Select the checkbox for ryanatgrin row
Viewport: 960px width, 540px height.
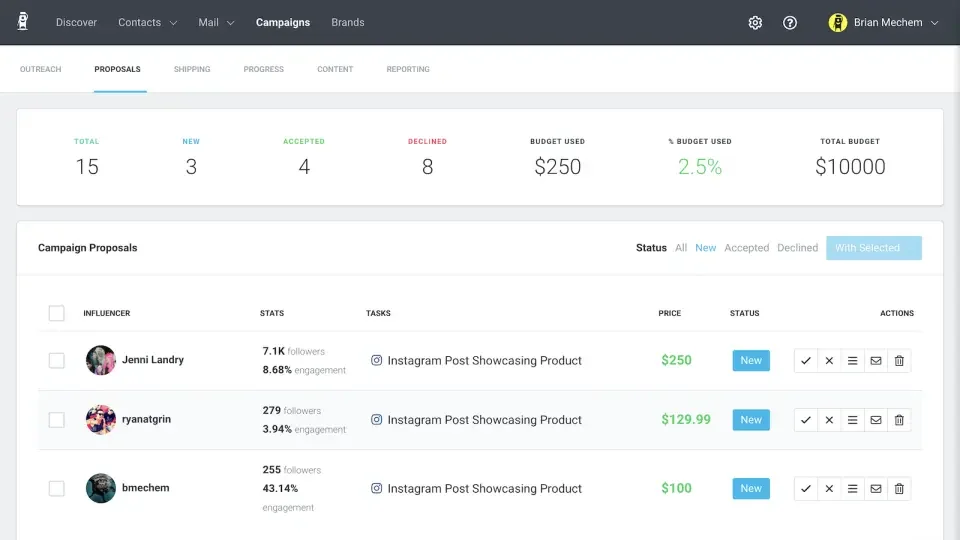(57, 420)
